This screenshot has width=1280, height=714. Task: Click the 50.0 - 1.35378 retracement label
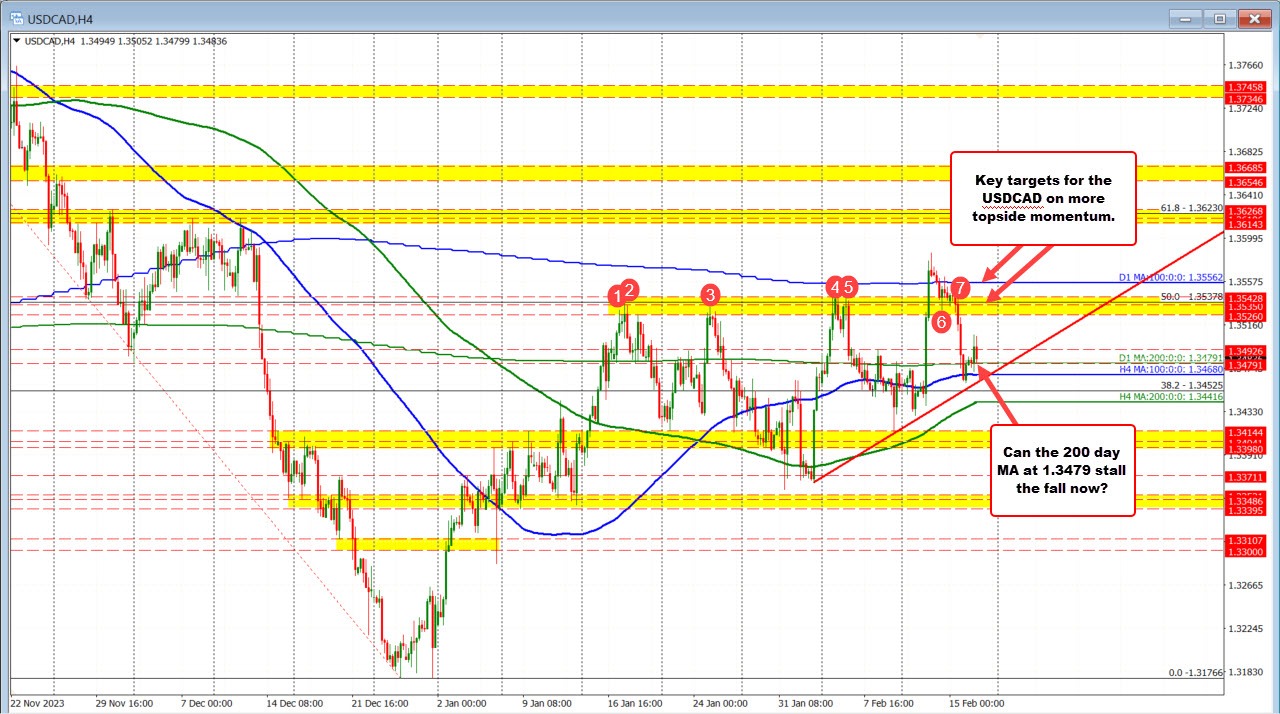point(1194,298)
